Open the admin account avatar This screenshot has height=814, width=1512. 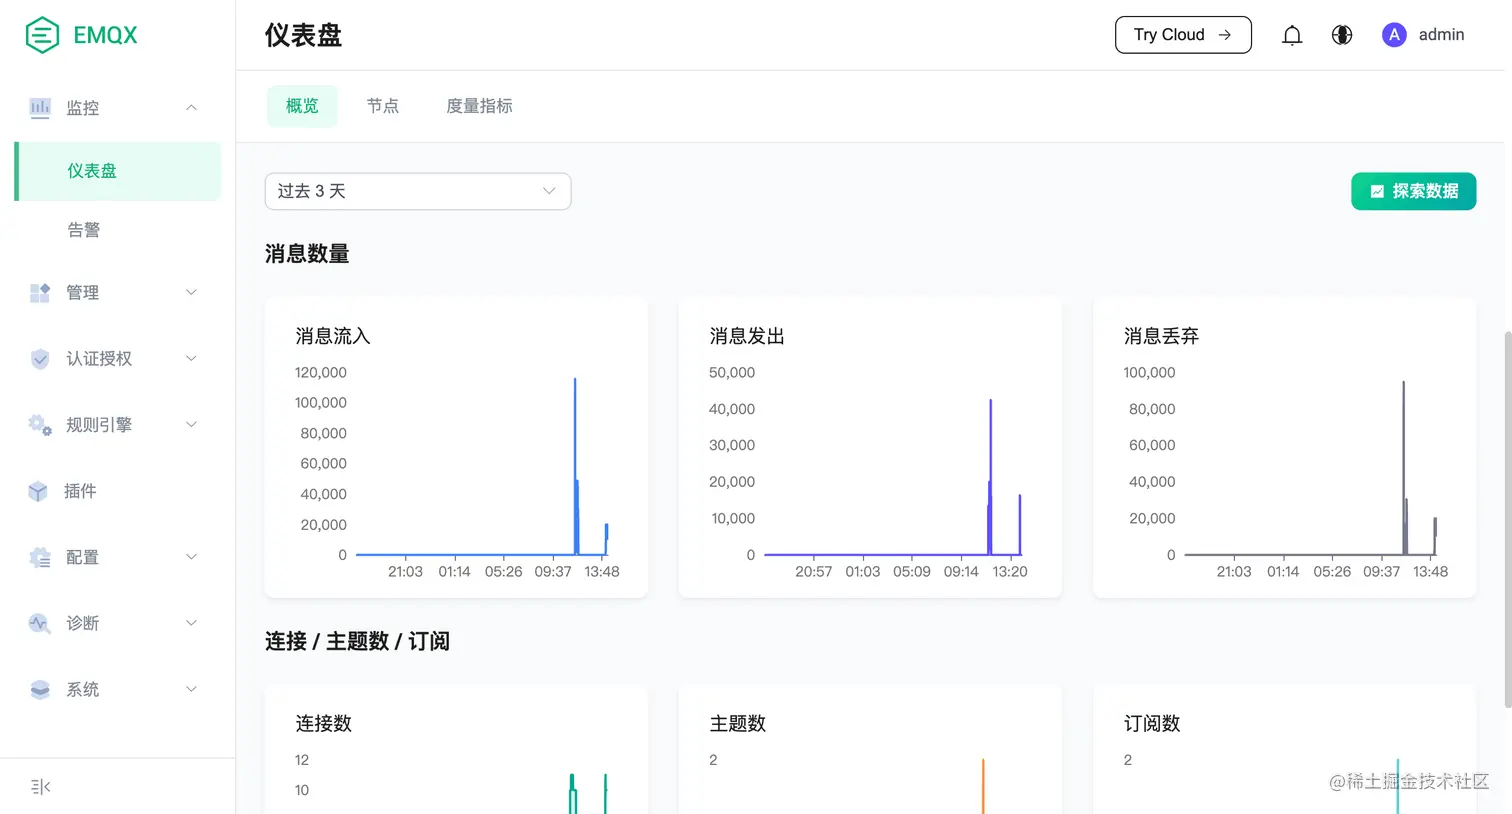[x=1394, y=34]
